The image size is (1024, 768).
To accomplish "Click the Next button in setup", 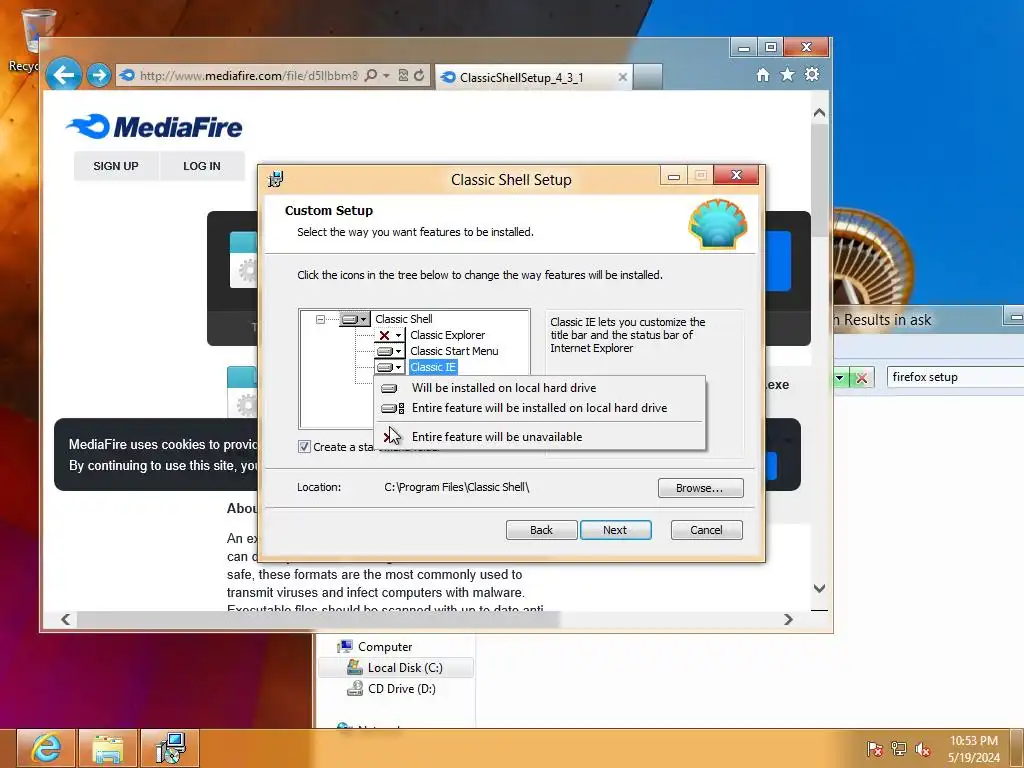I will (615, 530).
